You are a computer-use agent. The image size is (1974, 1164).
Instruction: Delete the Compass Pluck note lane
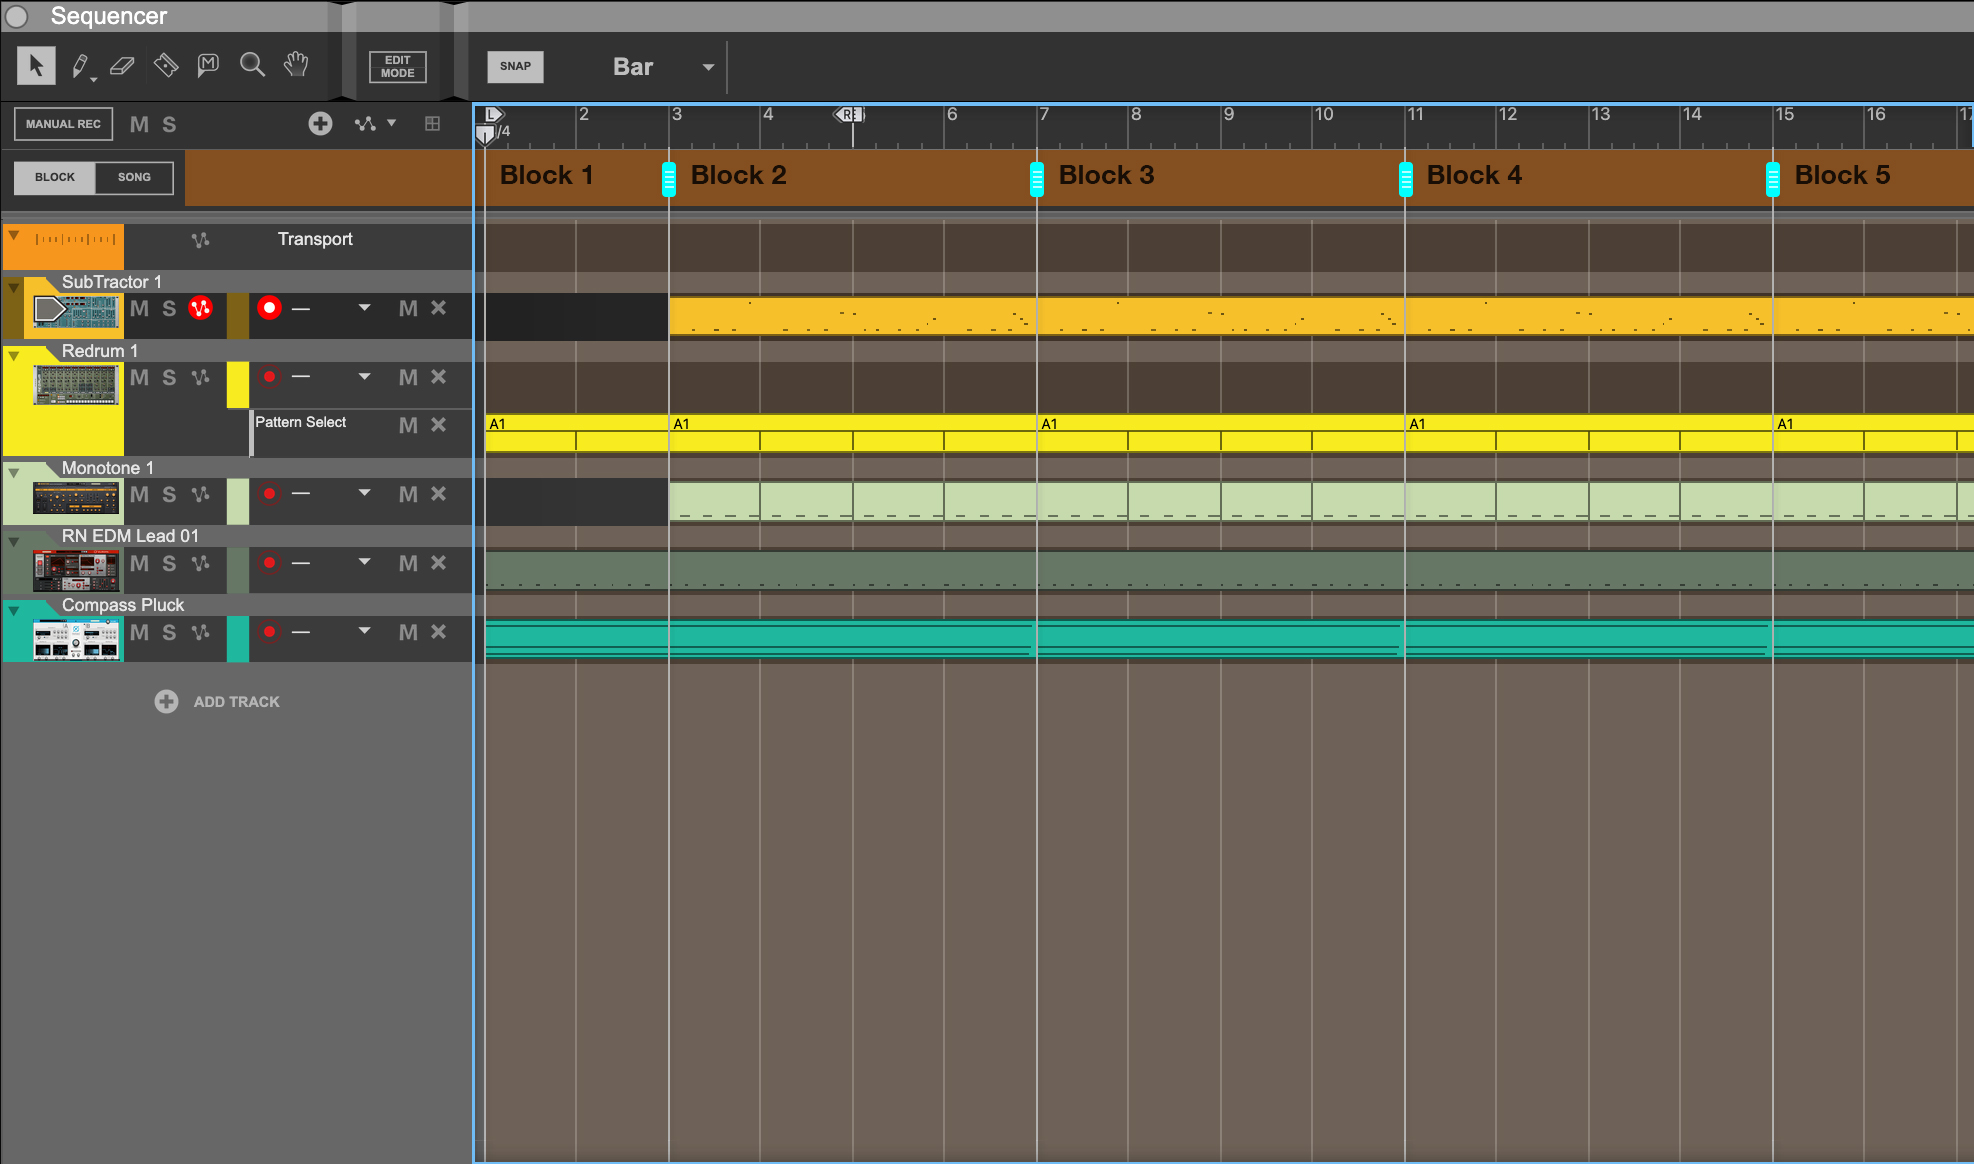point(438,632)
